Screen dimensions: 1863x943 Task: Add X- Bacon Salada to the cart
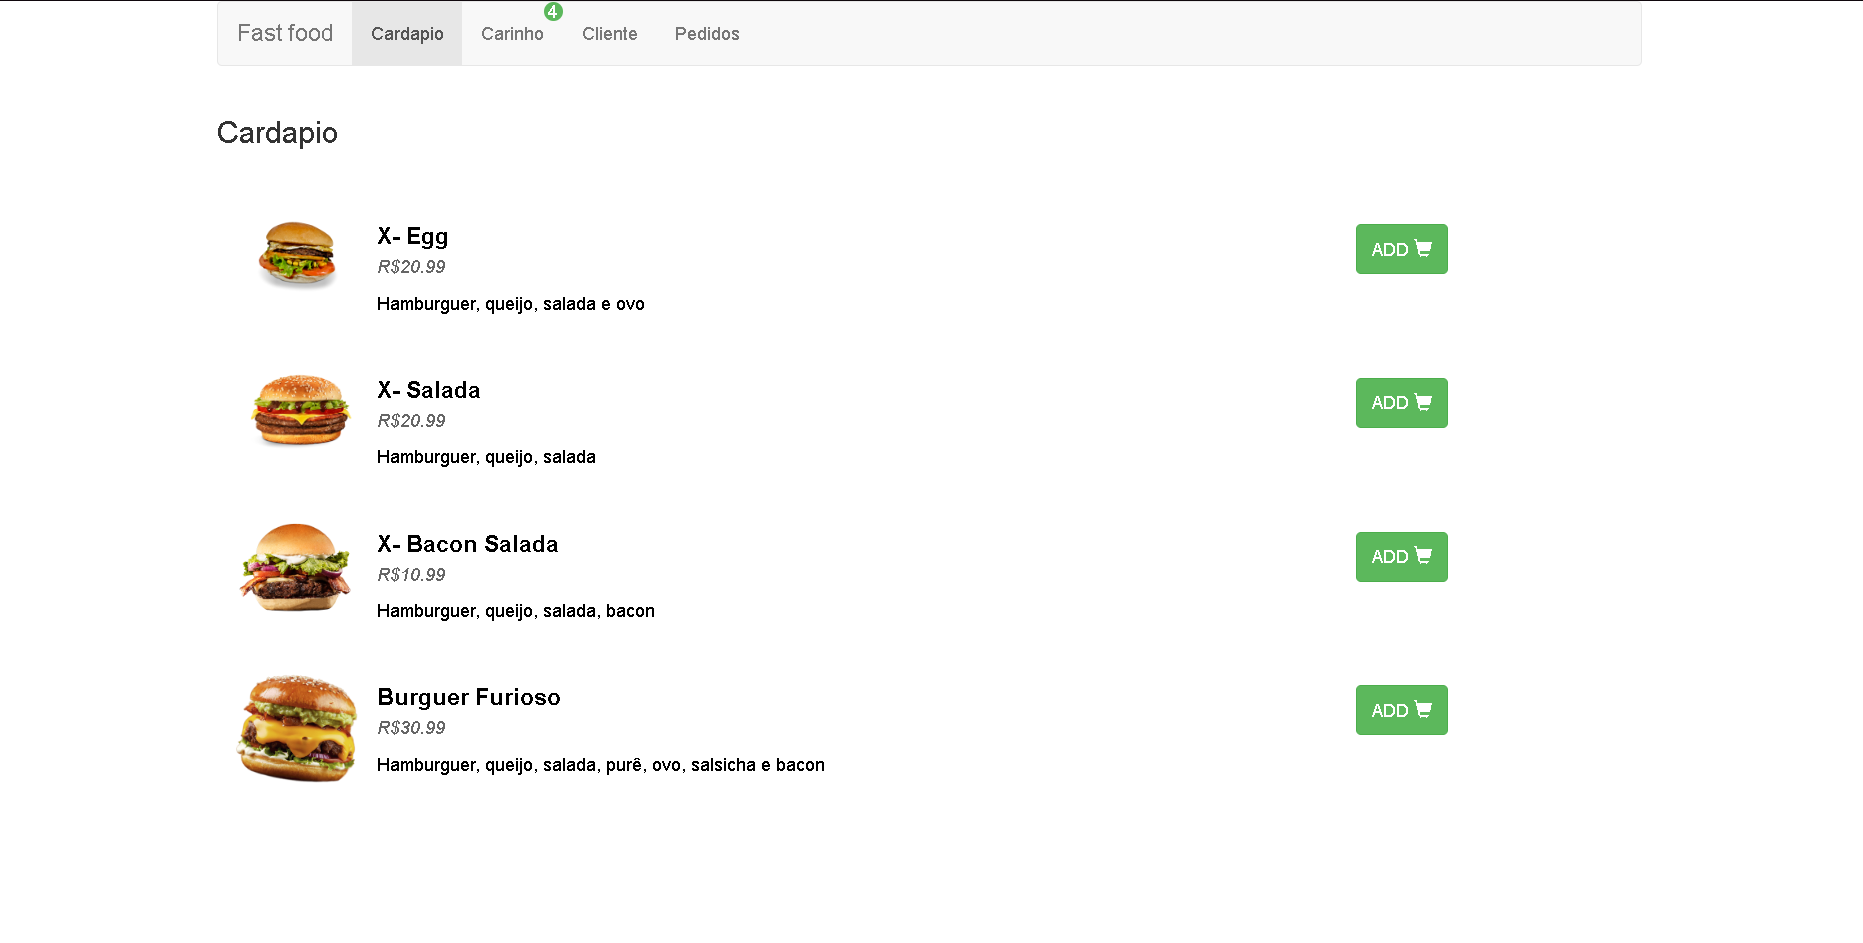(x=1401, y=557)
